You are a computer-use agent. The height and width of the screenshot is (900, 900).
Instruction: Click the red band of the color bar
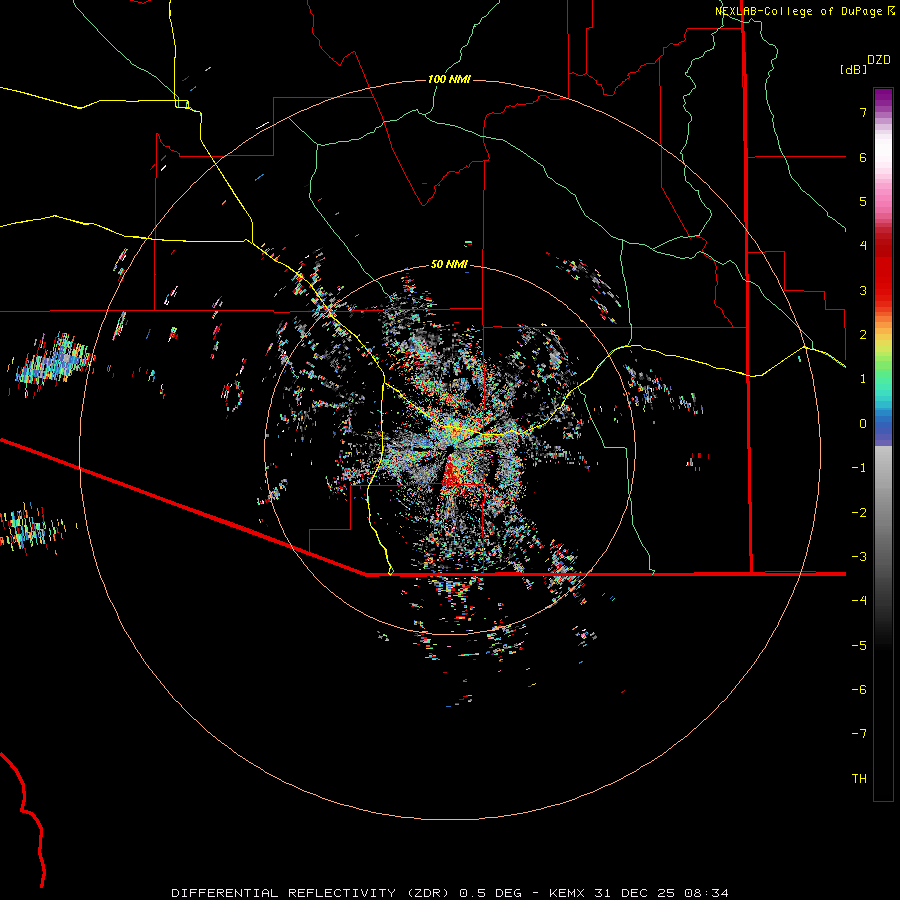pyautogui.click(x=883, y=270)
